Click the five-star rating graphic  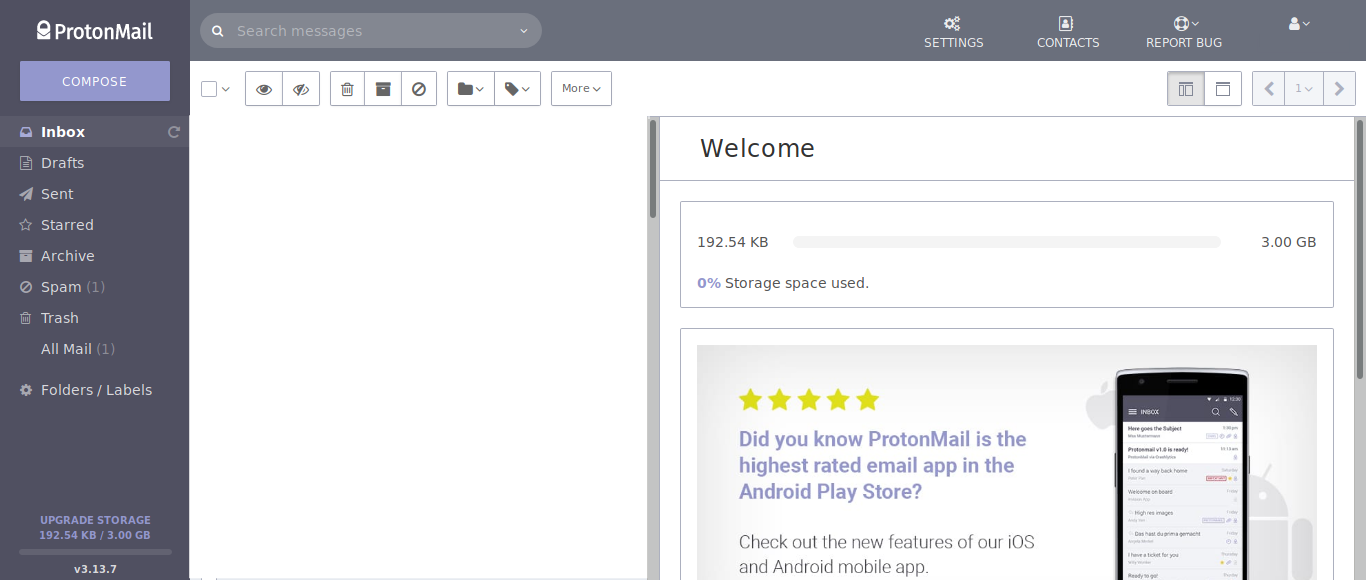[x=809, y=400]
